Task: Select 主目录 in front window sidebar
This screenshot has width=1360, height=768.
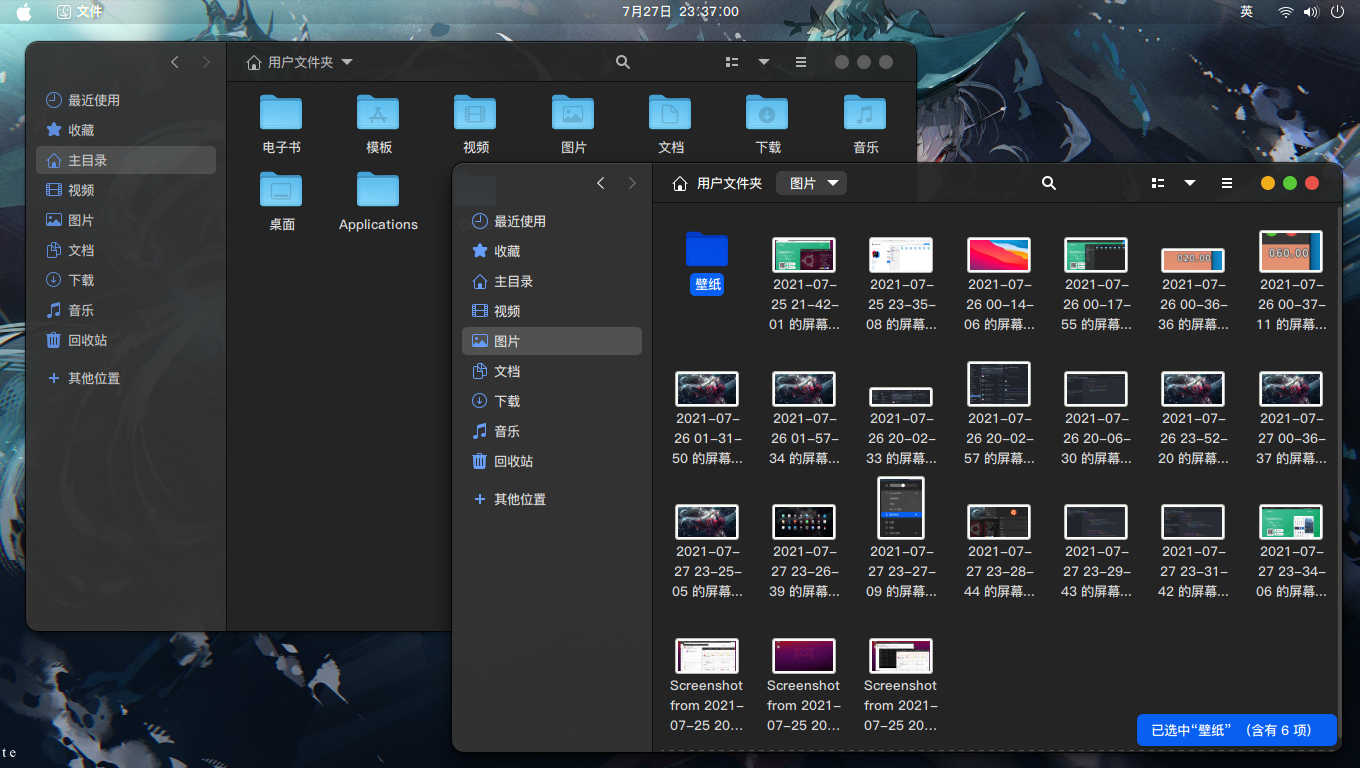Action: coord(552,281)
